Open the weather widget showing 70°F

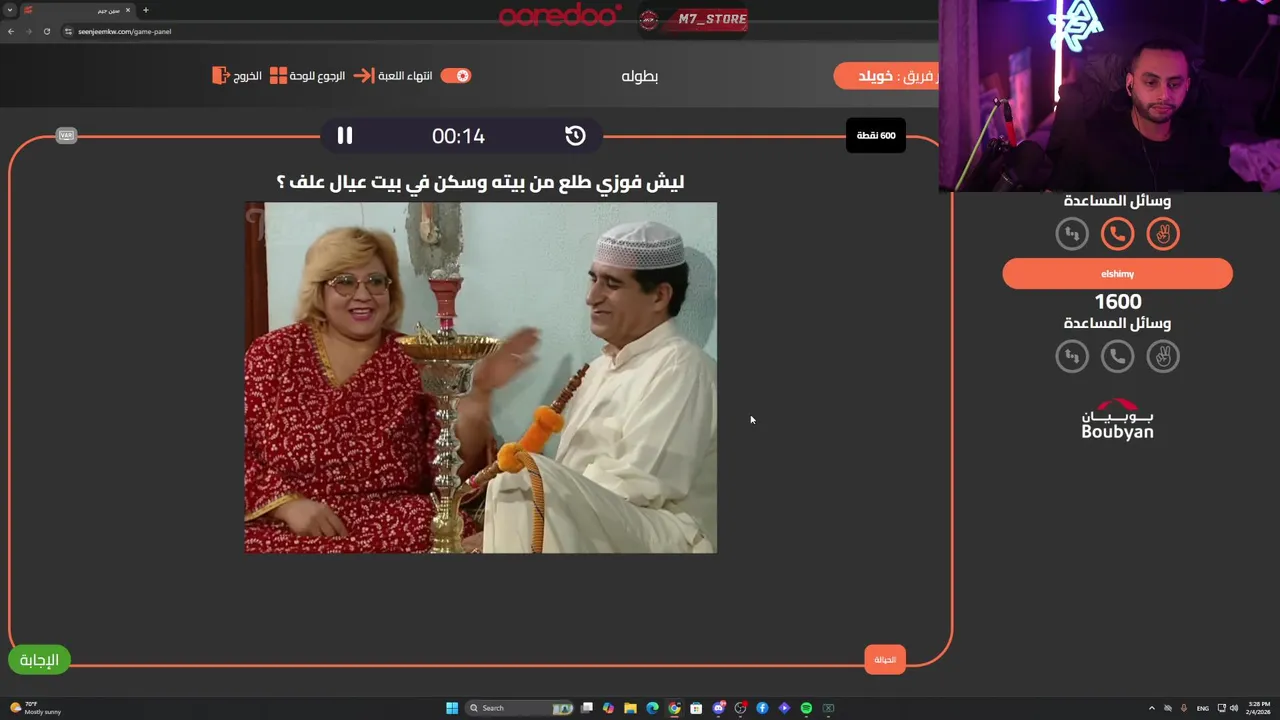(x=34, y=708)
